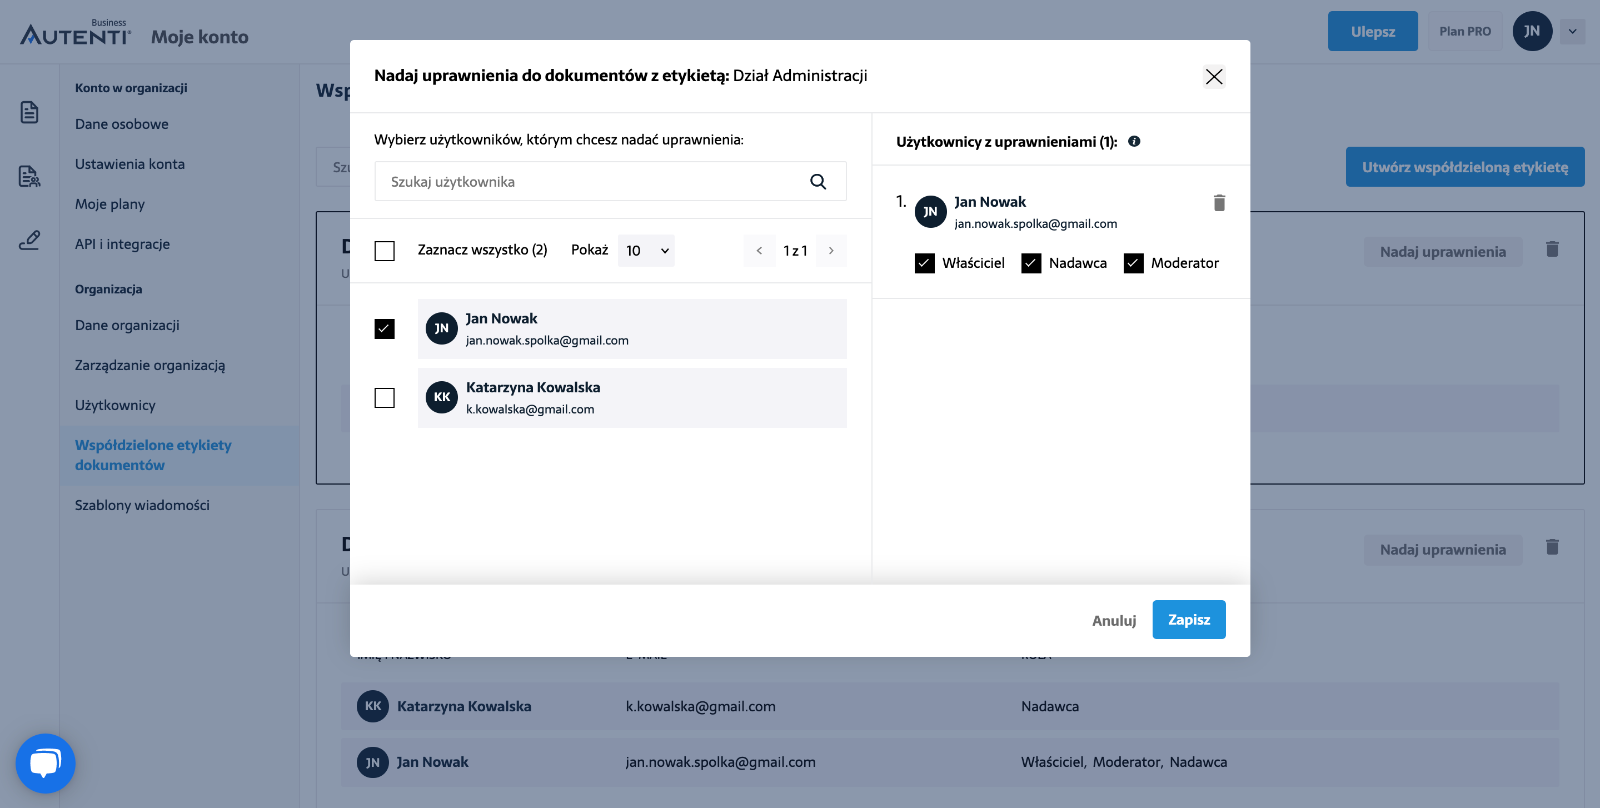1600x808 pixels.
Task: Click Utwórz współdzieloną etykietę button
Action: point(1465,167)
